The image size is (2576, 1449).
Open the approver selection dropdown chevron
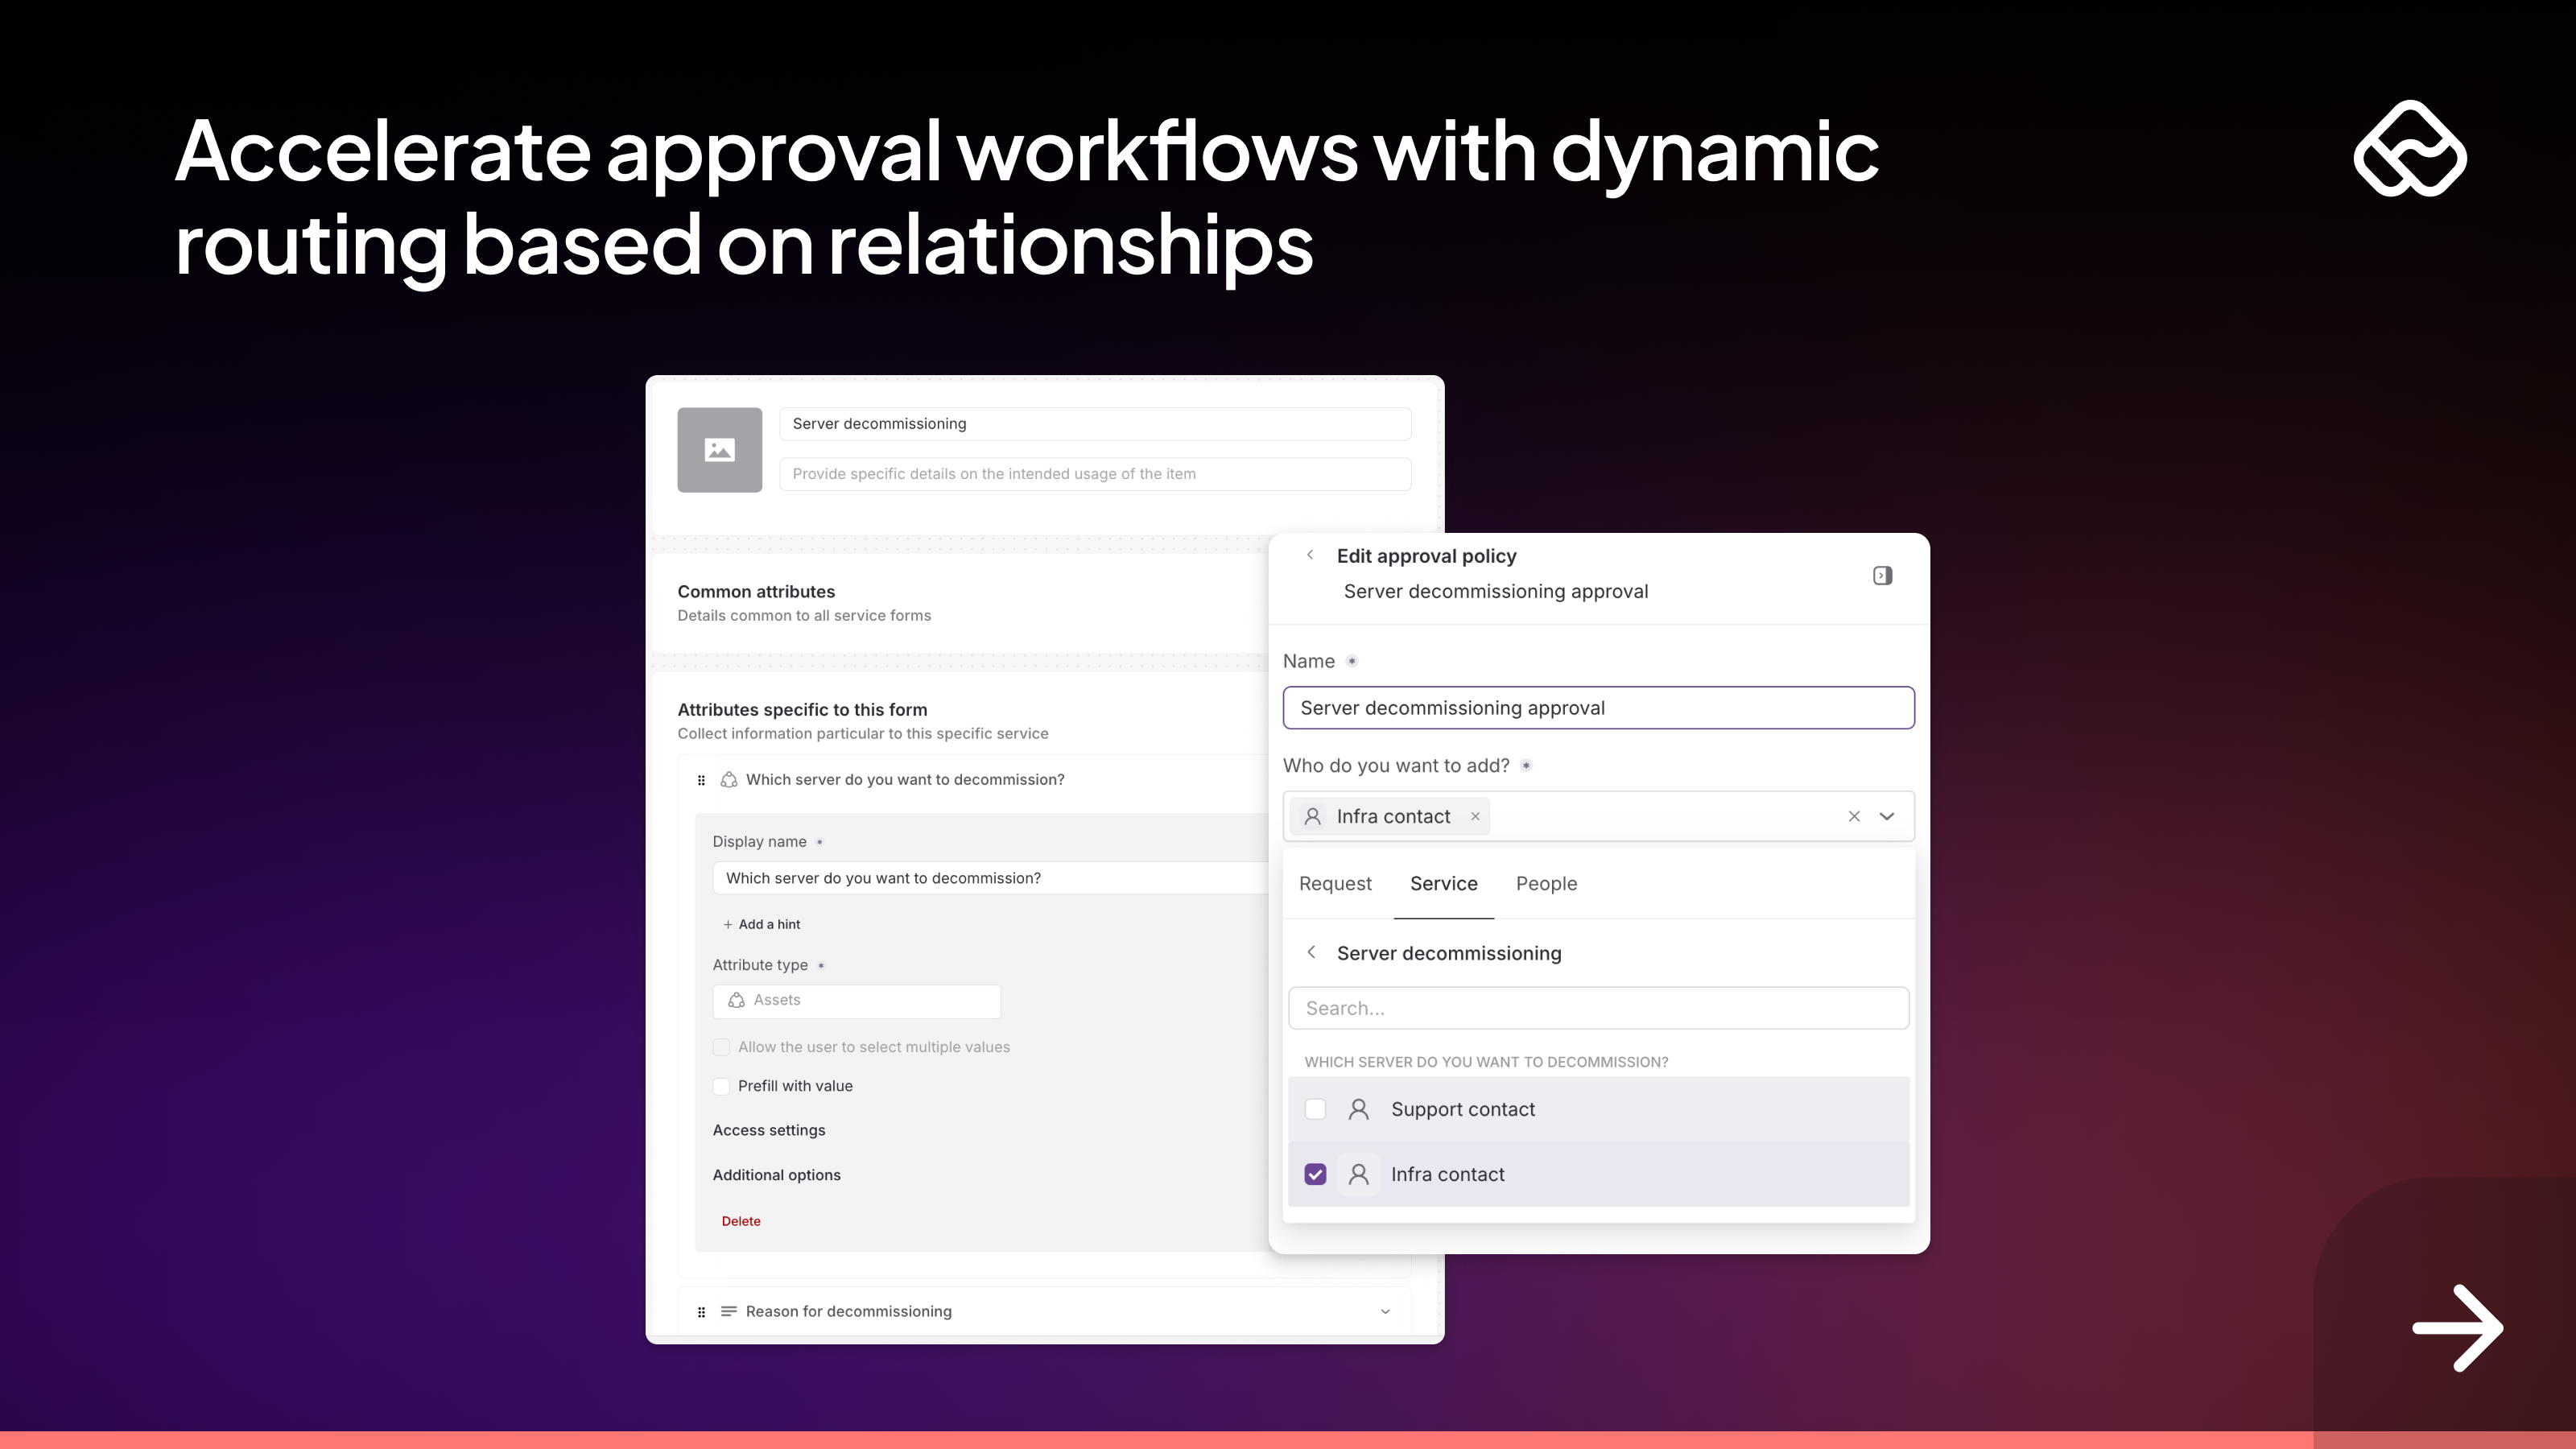(1887, 817)
